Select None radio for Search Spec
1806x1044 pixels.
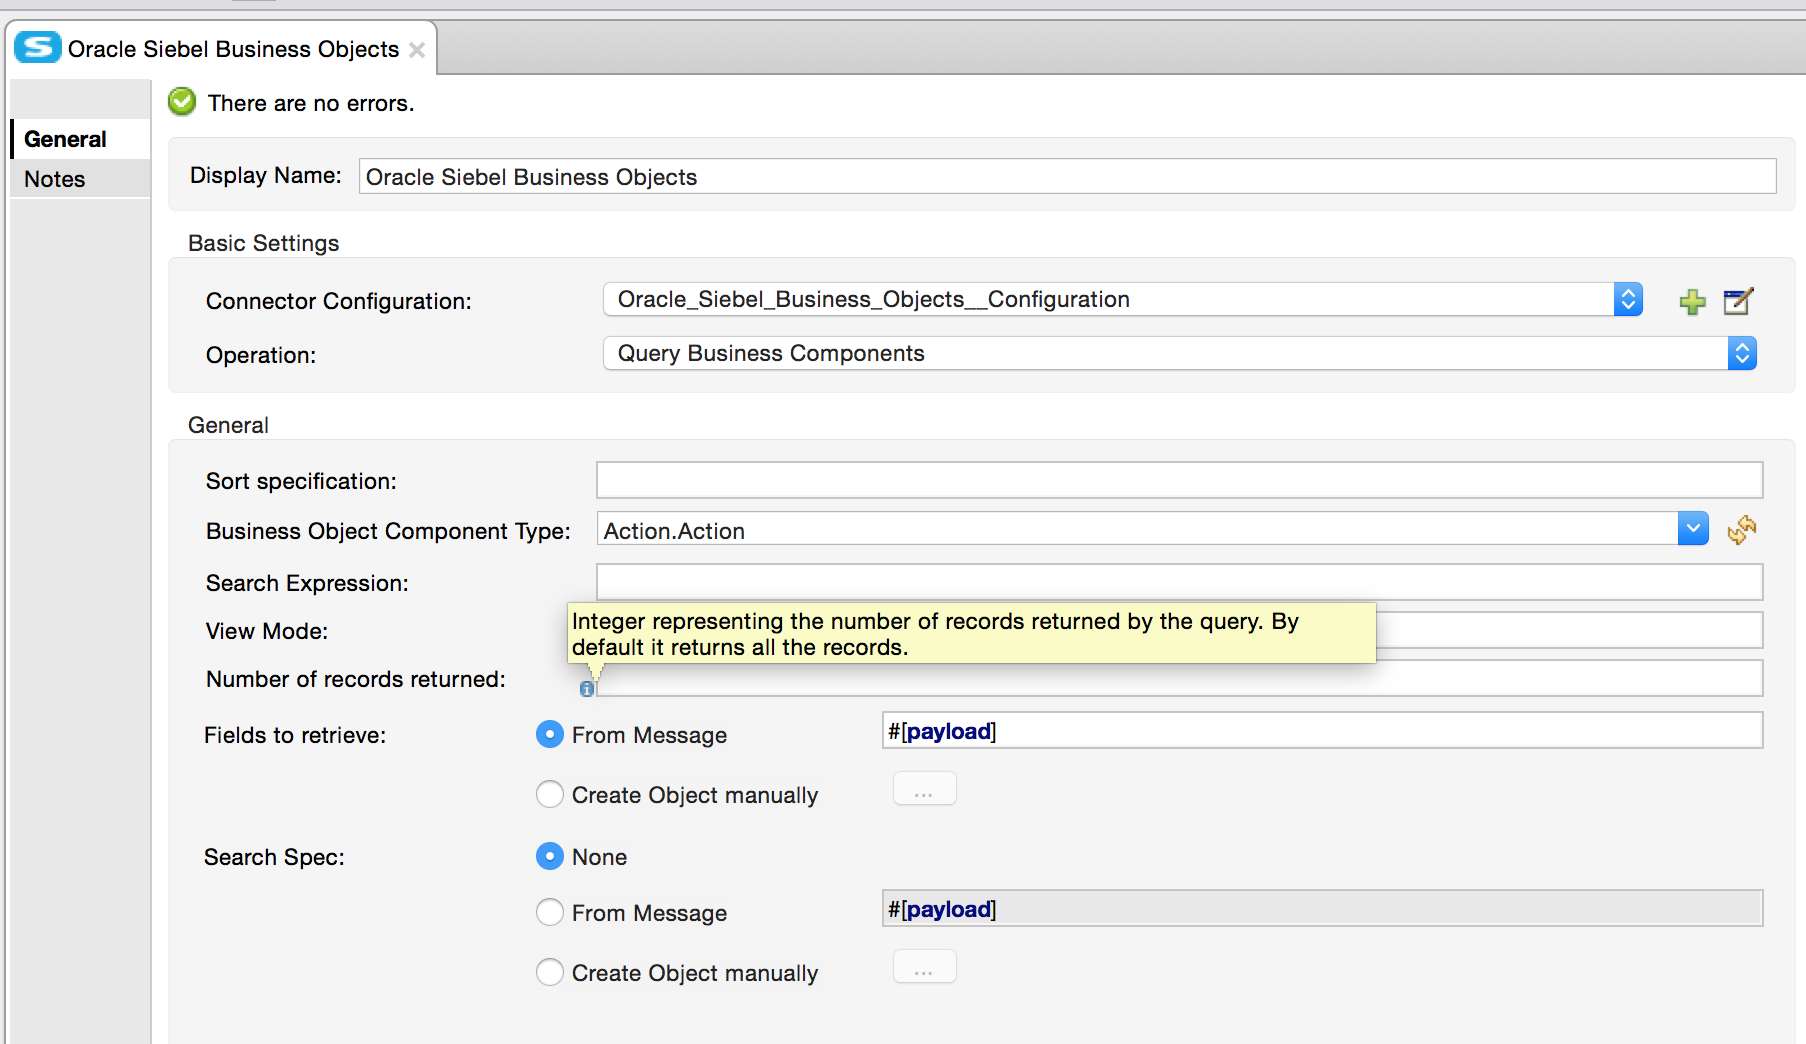click(x=550, y=856)
